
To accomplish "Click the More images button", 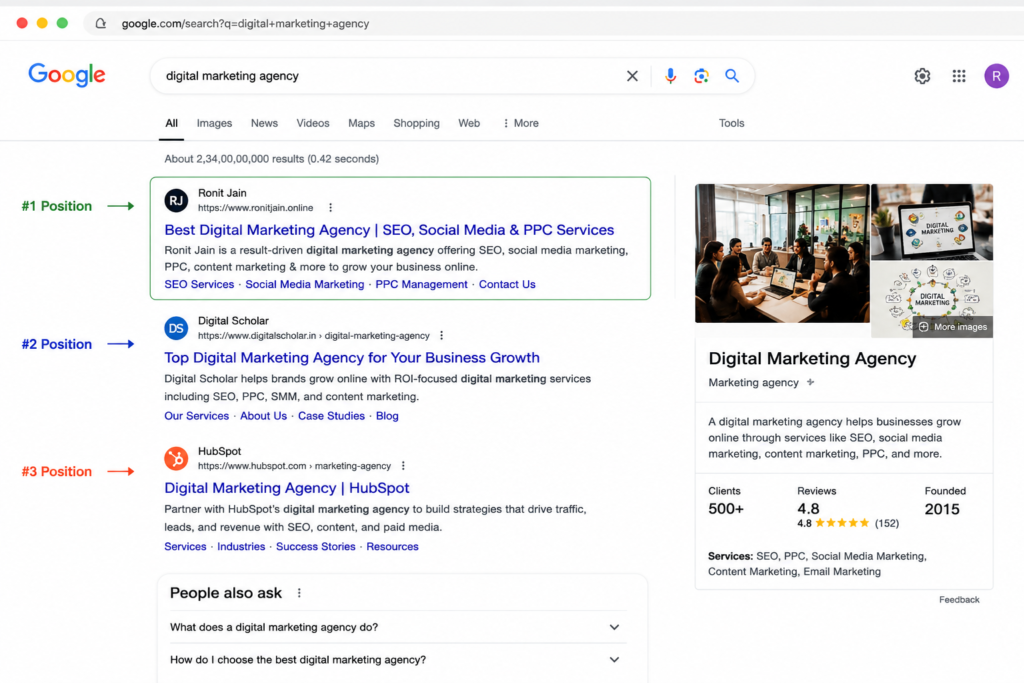I will [953, 326].
